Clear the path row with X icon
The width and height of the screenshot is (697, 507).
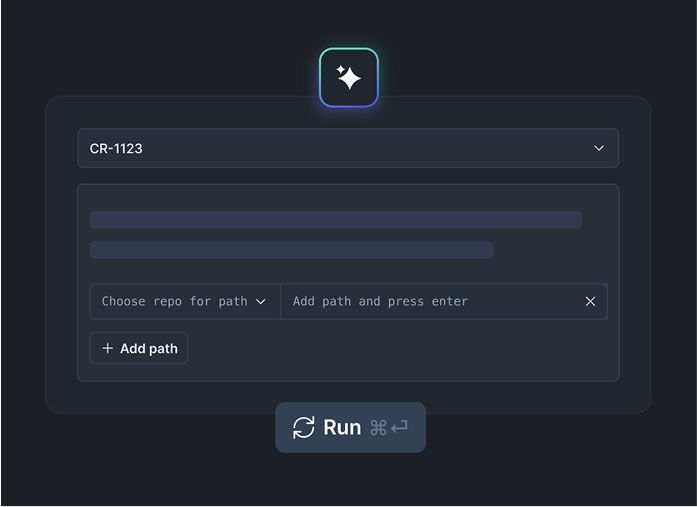590,301
